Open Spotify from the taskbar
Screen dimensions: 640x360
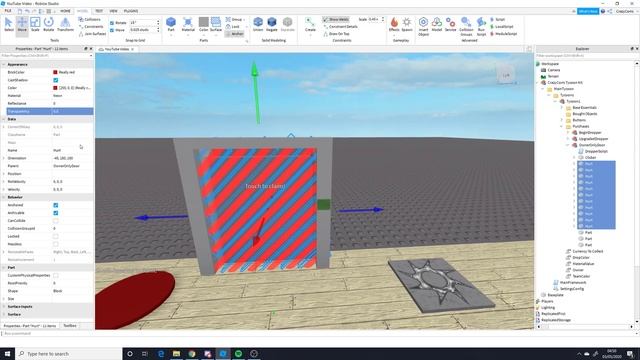(238, 353)
